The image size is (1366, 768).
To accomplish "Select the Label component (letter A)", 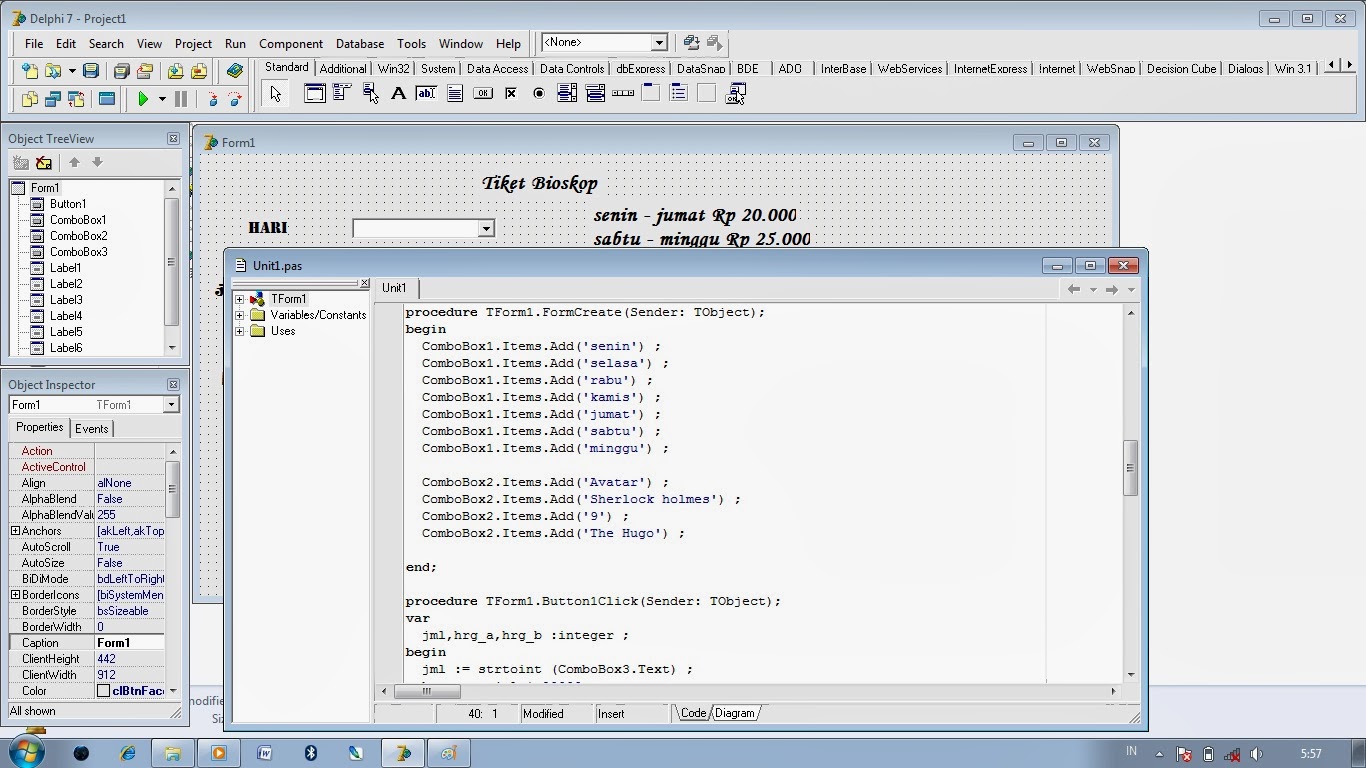I will click(398, 94).
